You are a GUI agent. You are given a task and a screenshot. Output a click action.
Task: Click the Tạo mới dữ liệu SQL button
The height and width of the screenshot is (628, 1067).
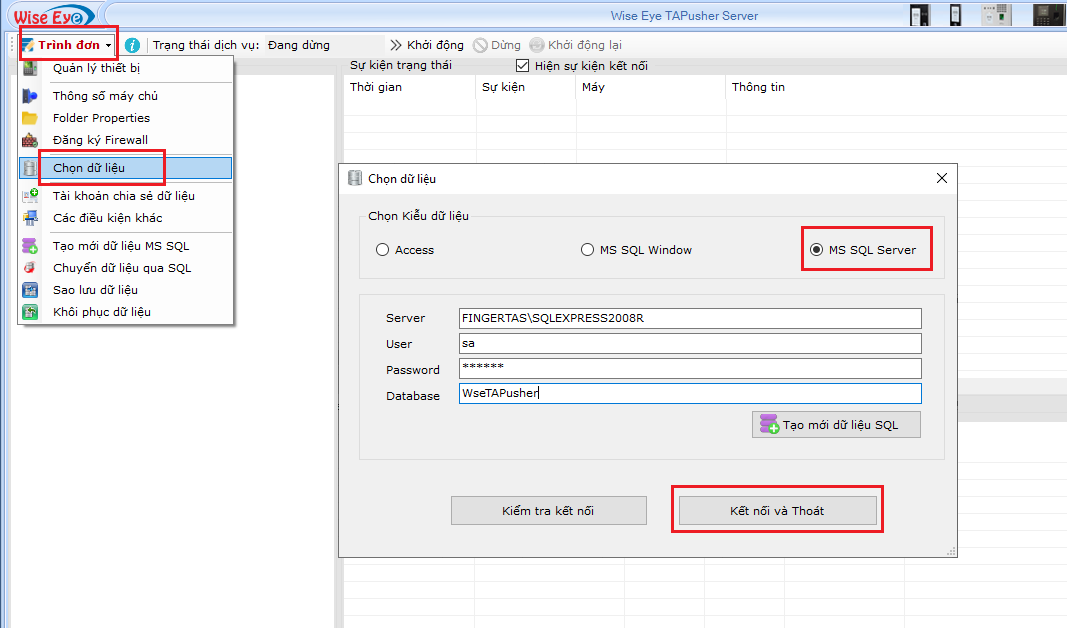836,425
